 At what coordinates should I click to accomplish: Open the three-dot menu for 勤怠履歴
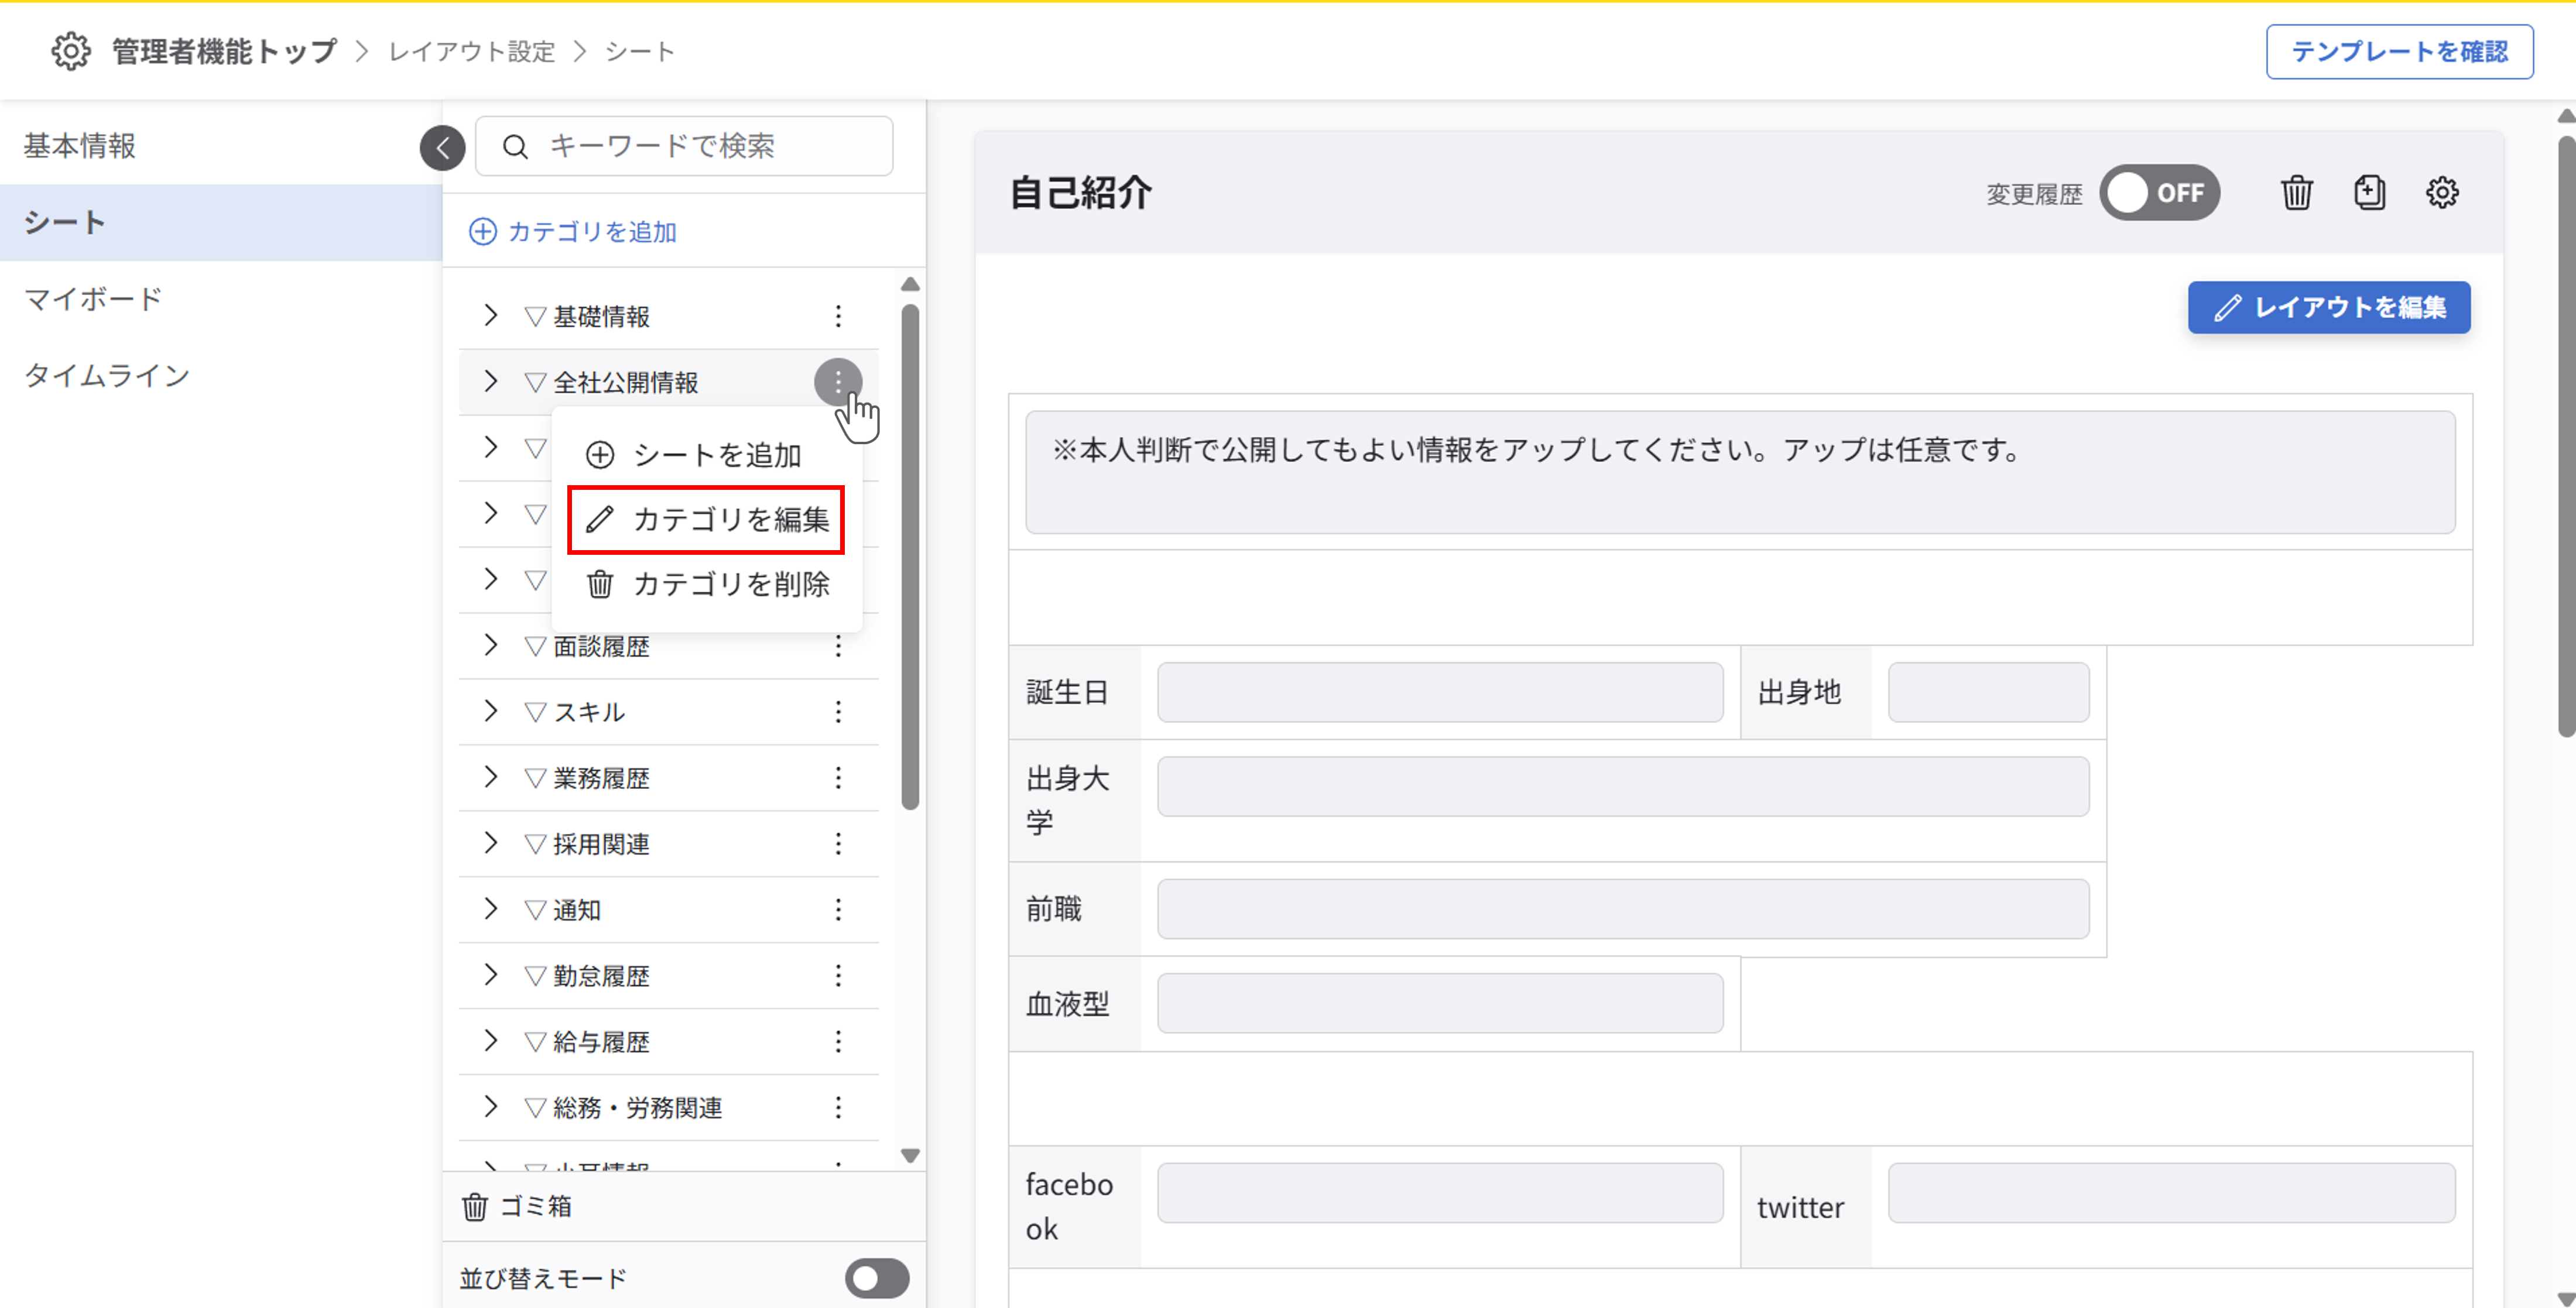click(838, 976)
